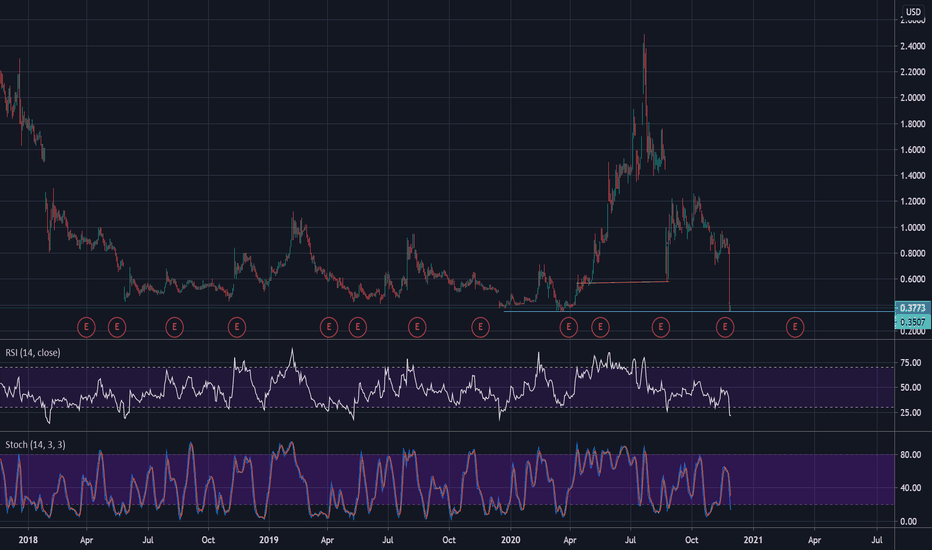Click the 1.8000 price axis value
The width and height of the screenshot is (932, 550).
pyautogui.click(x=912, y=124)
